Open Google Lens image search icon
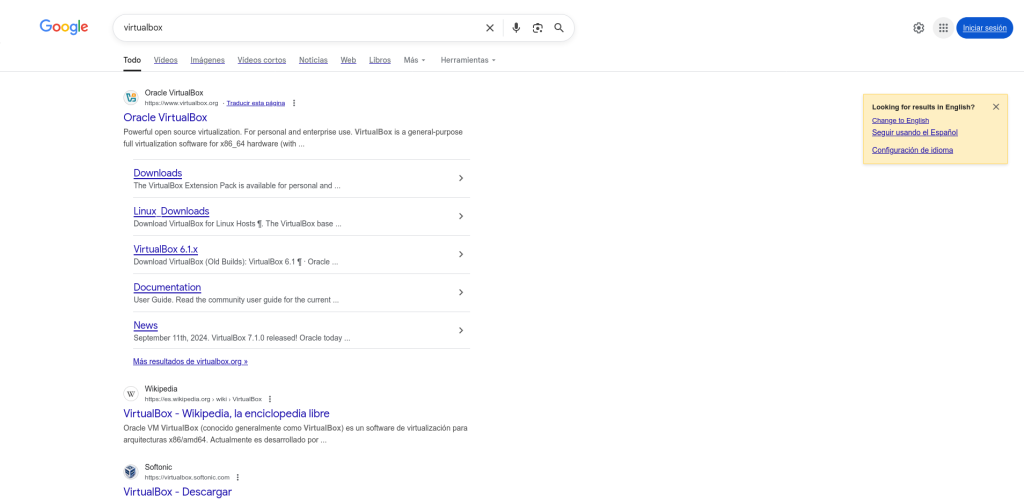 coord(538,28)
